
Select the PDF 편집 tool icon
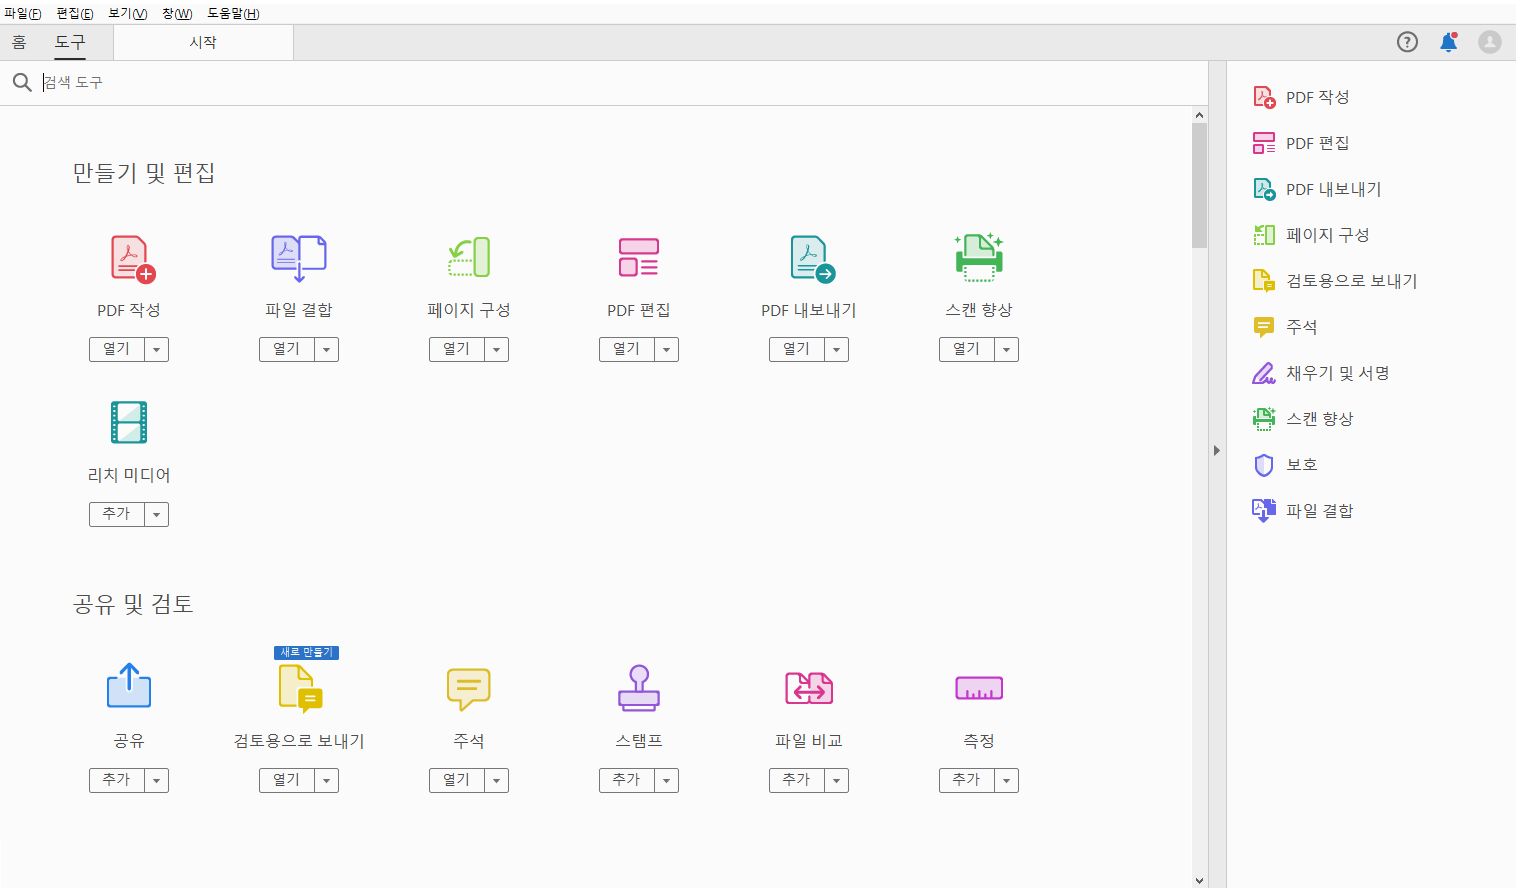[x=638, y=256]
